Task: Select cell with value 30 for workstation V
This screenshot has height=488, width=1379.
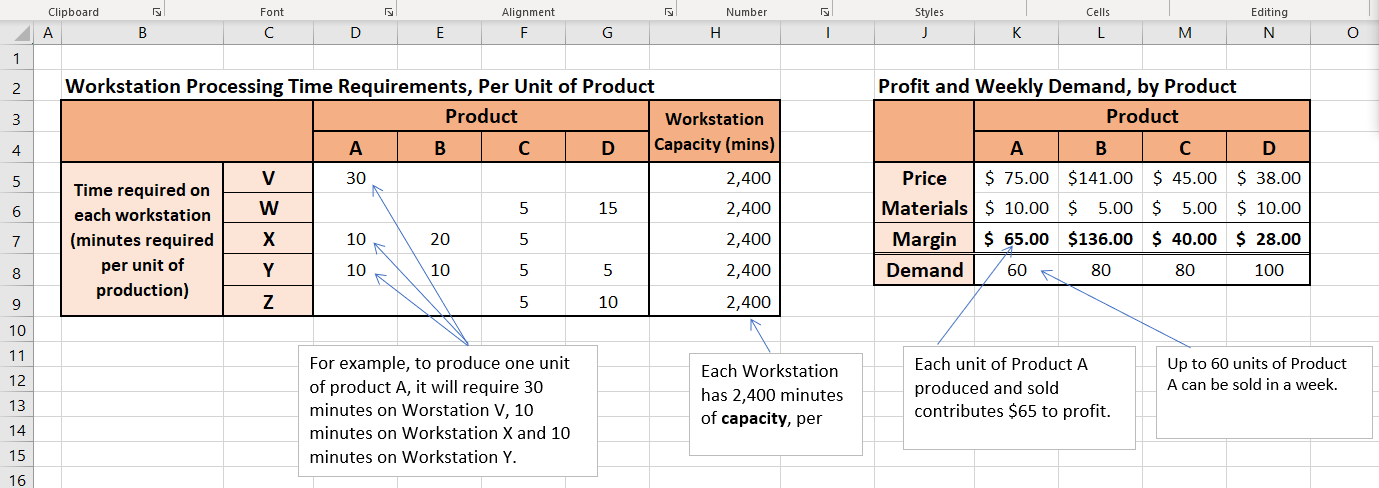Action: click(x=356, y=178)
